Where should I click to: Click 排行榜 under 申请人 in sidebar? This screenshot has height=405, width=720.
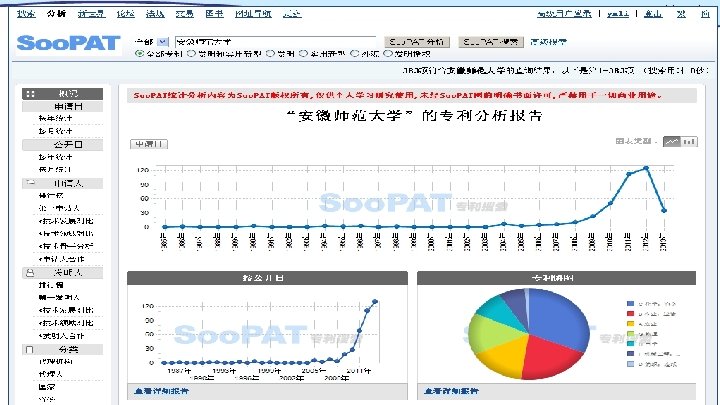[x=51, y=196]
